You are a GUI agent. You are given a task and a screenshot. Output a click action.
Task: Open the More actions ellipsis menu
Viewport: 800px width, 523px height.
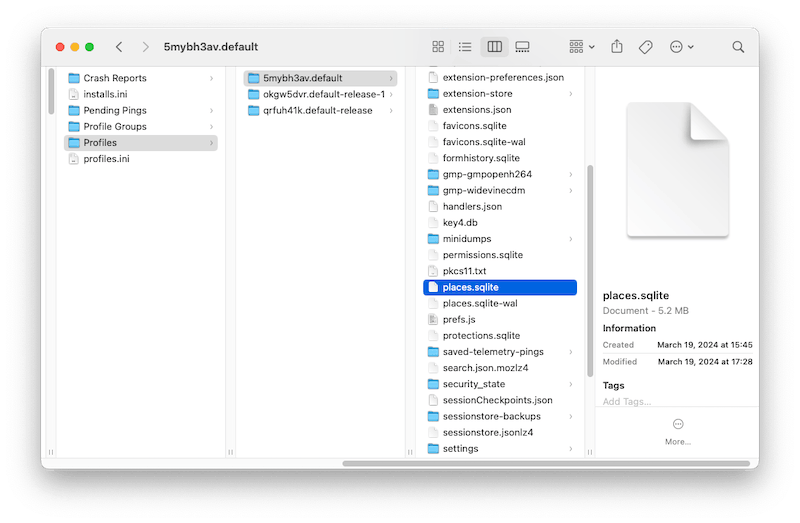coord(682,47)
